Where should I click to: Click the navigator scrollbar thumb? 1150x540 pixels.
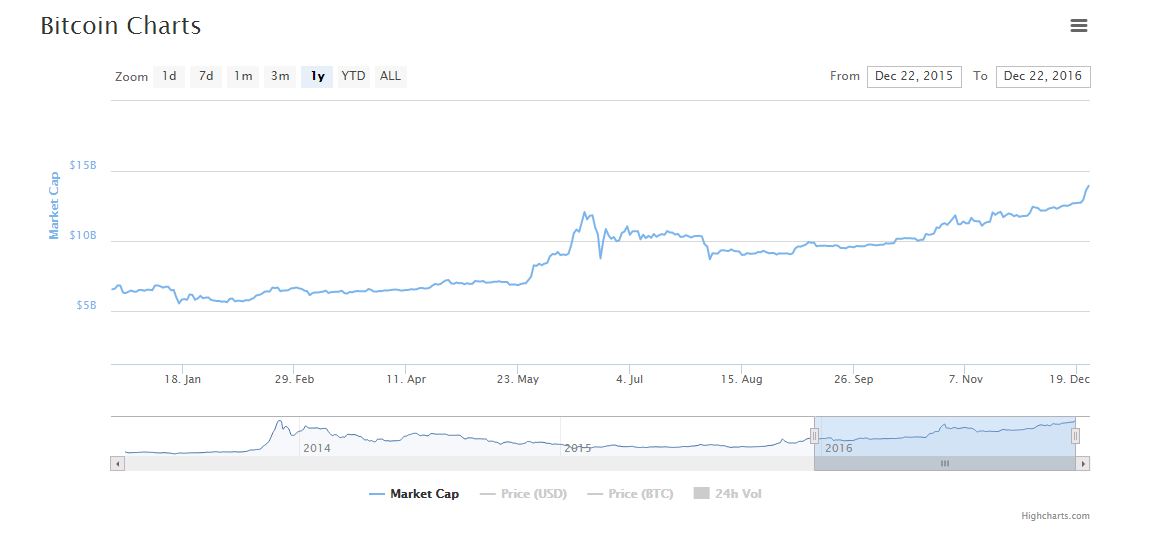coord(945,464)
